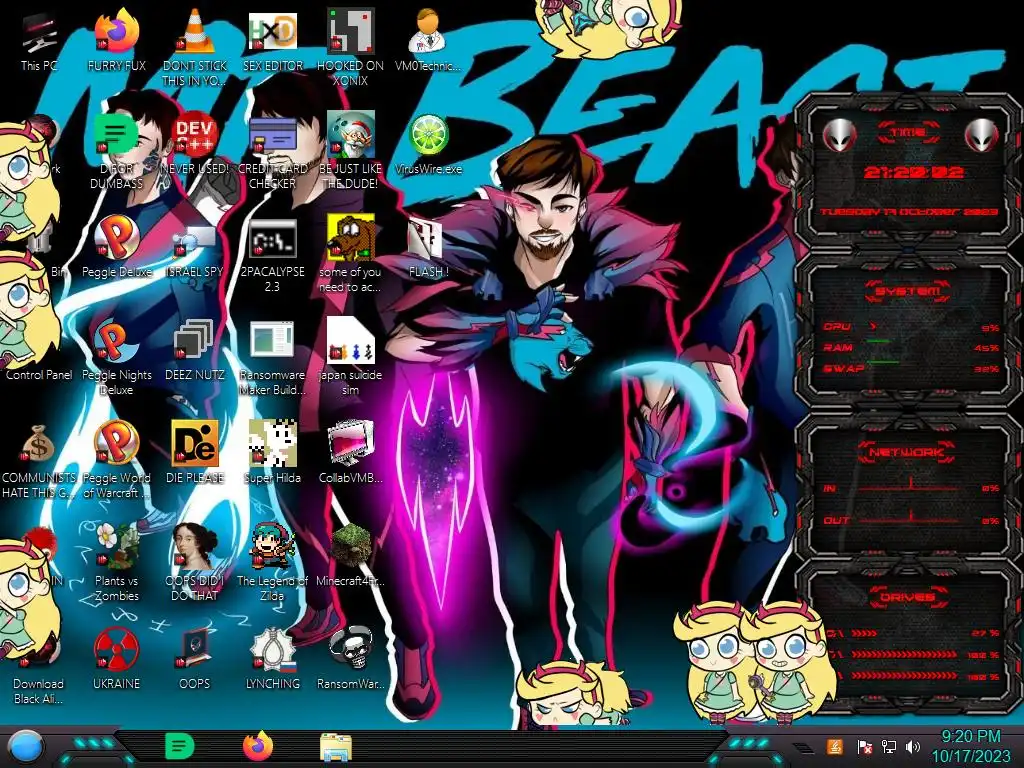Image resolution: width=1024 pixels, height=768 pixels.
Task: Launch 2PACALYPSE 2.3 command prompt icon
Action: [x=272, y=238]
